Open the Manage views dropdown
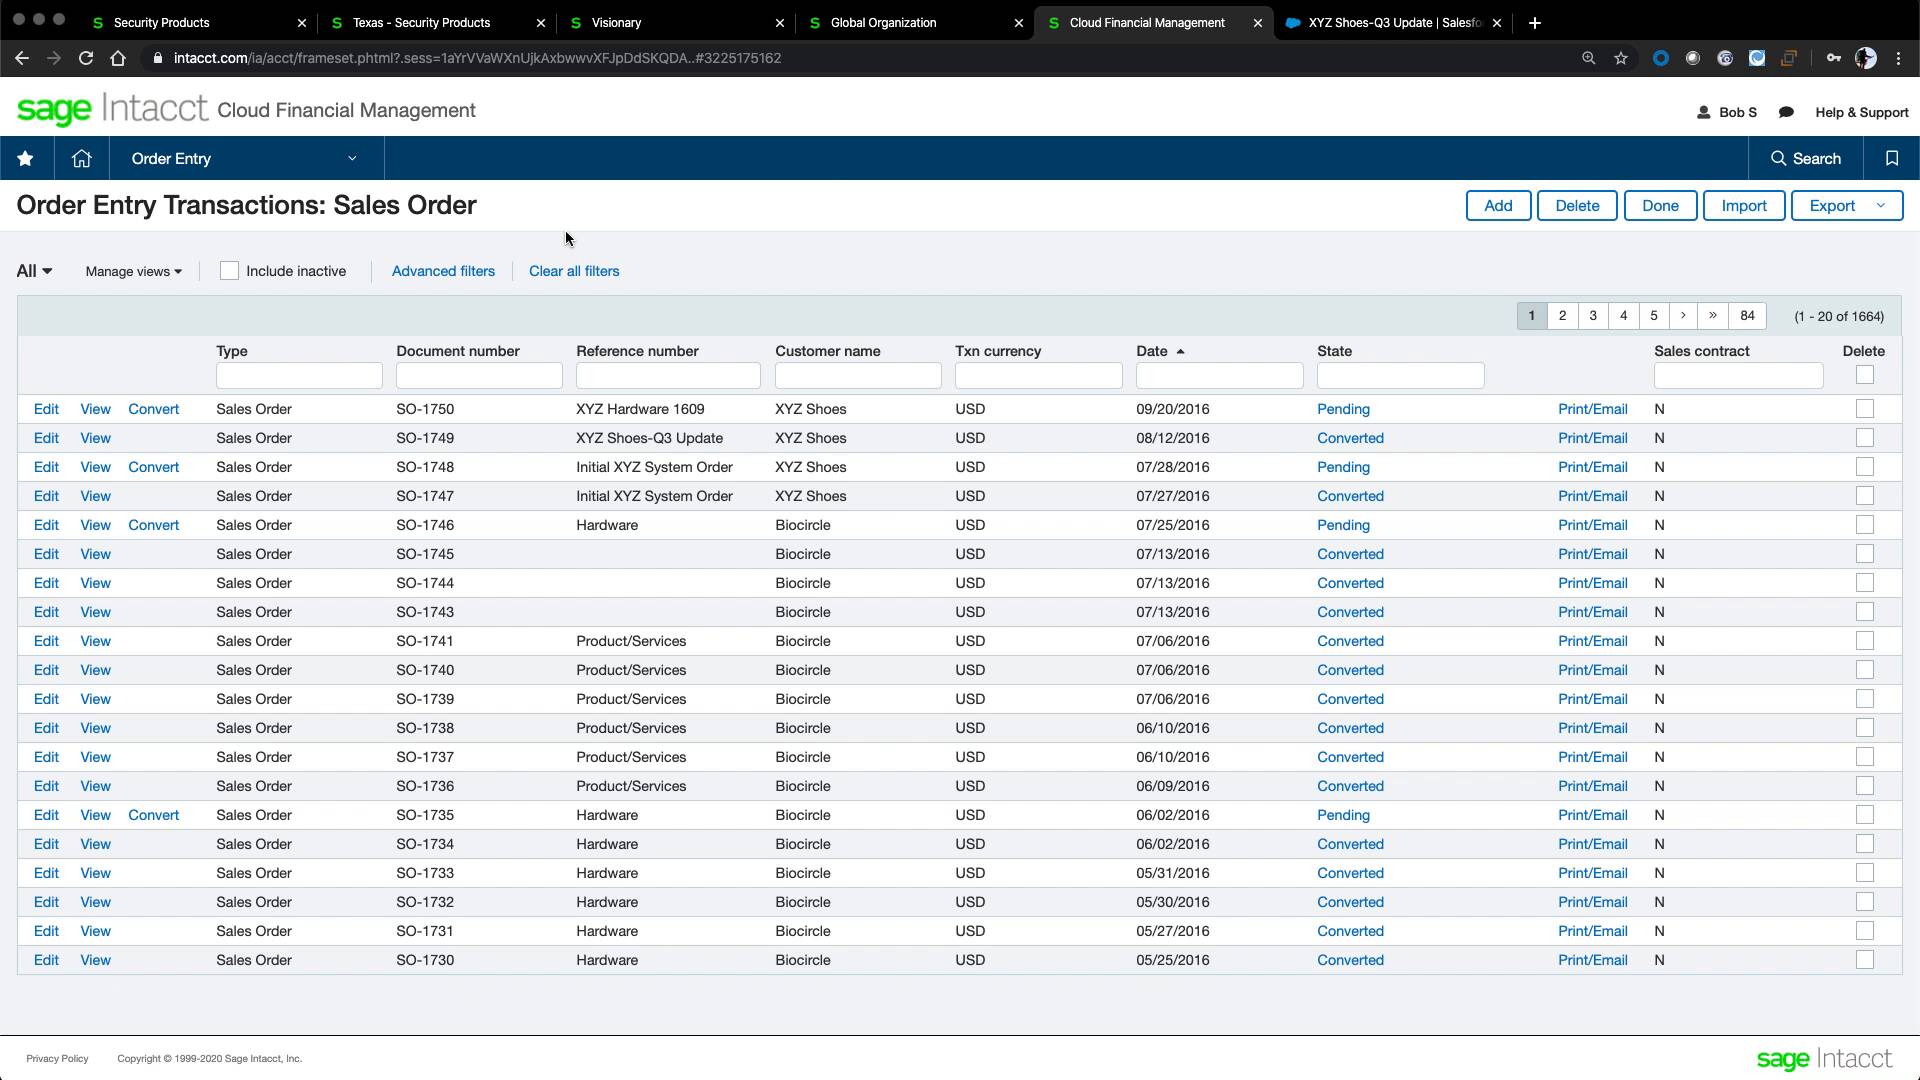 [133, 271]
